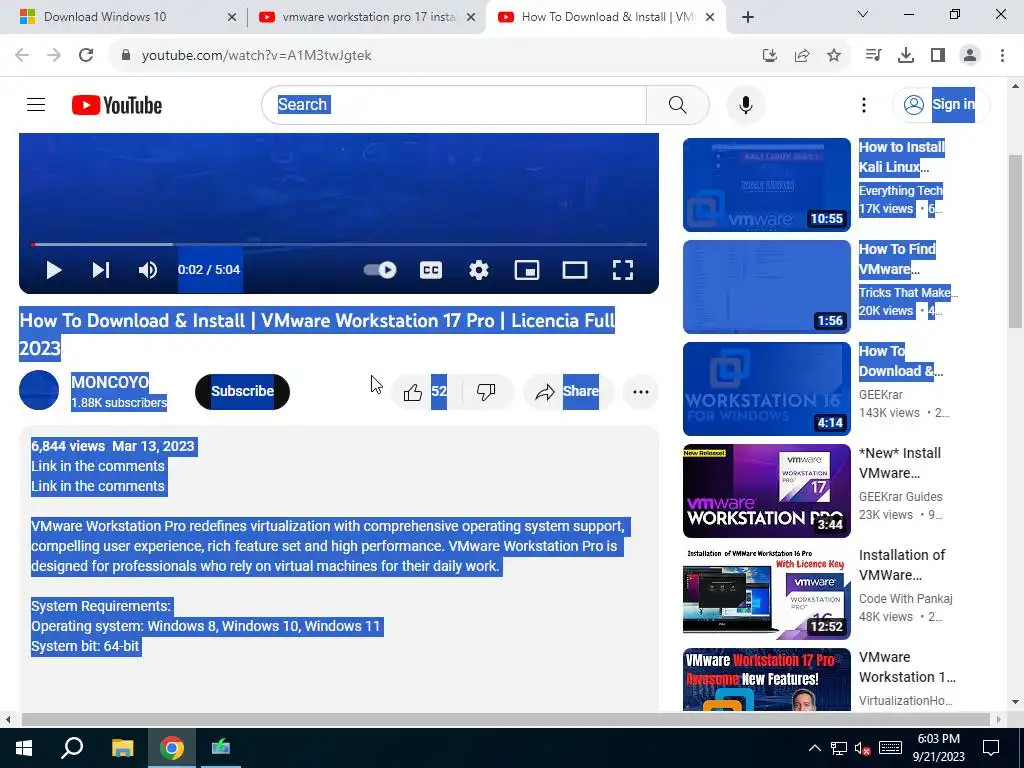Open *New* Install VMware video title
The height and width of the screenshot is (768, 1024).
(900, 463)
